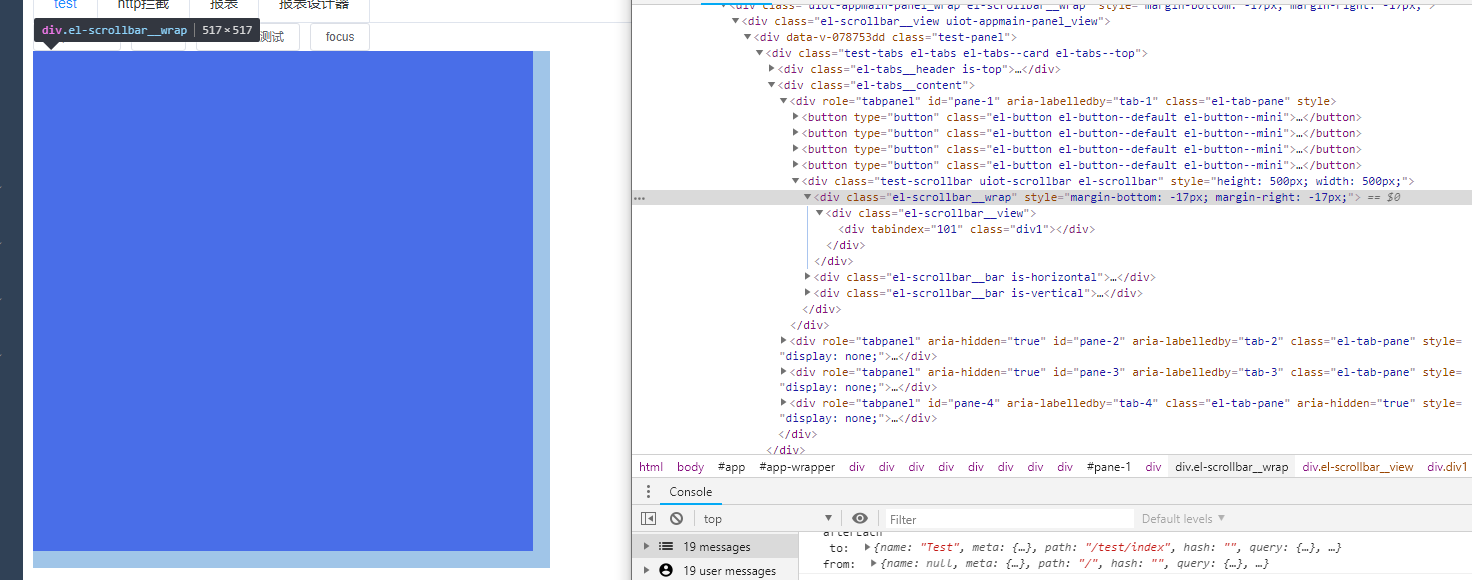Expand the el-scrollbar__bar is-horizontal node
Image resolution: width=1472 pixels, height=580 pixels.
808,277
